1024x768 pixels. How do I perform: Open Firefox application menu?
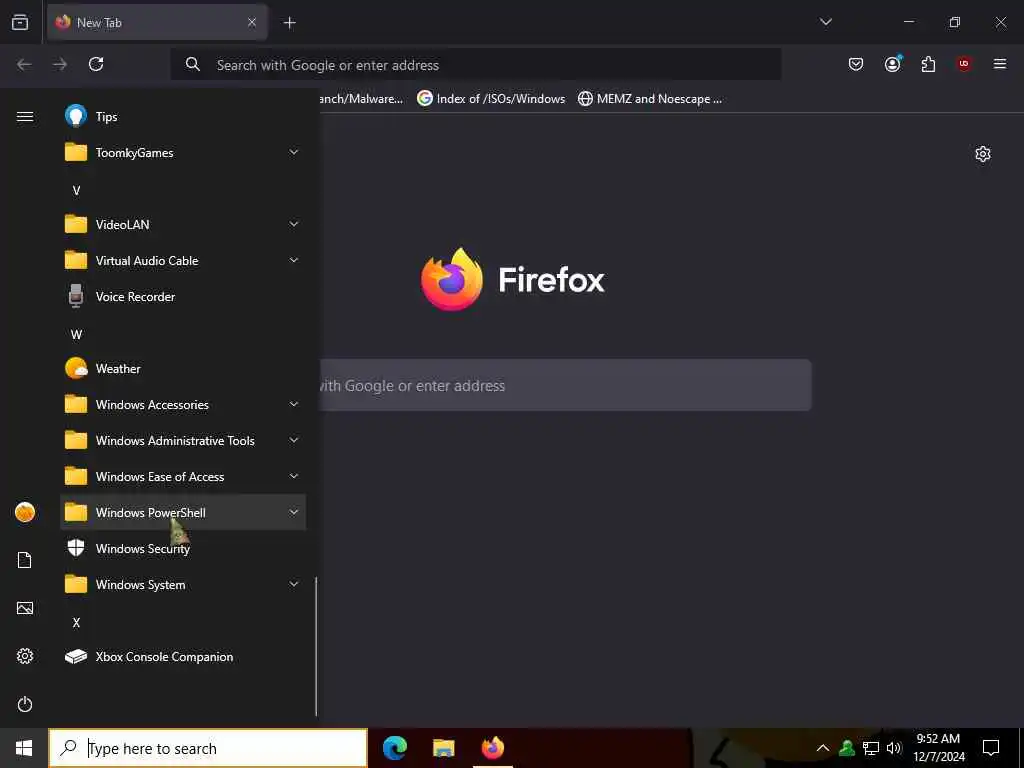click(x=1000, y=64)
